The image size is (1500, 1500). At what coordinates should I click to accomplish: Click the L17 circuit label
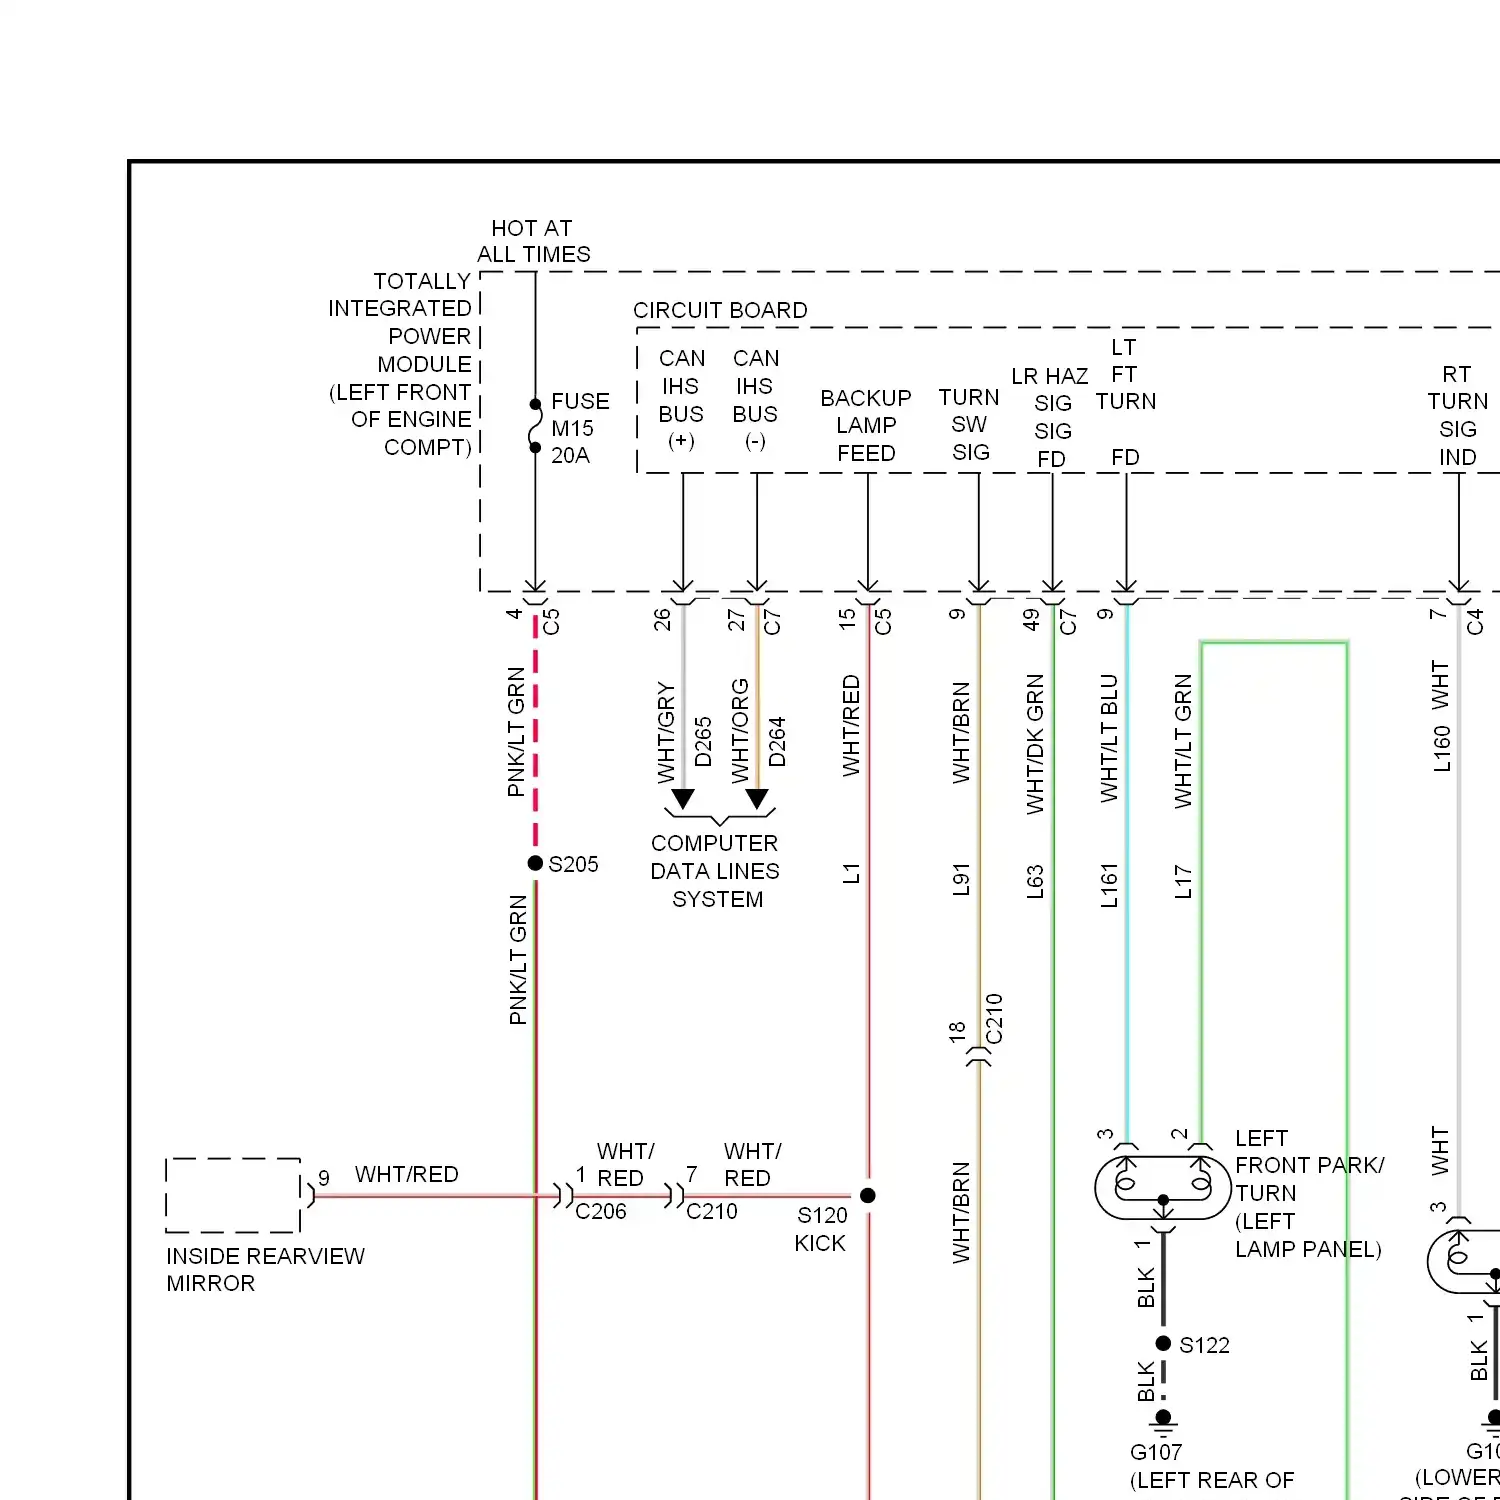click(x=1183, y=882)
